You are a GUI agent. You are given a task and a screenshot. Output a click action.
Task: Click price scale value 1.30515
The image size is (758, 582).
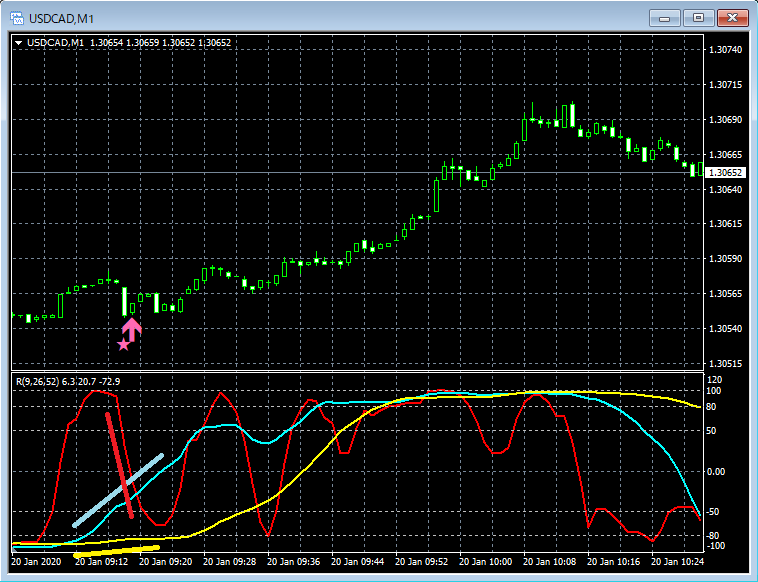725,363
